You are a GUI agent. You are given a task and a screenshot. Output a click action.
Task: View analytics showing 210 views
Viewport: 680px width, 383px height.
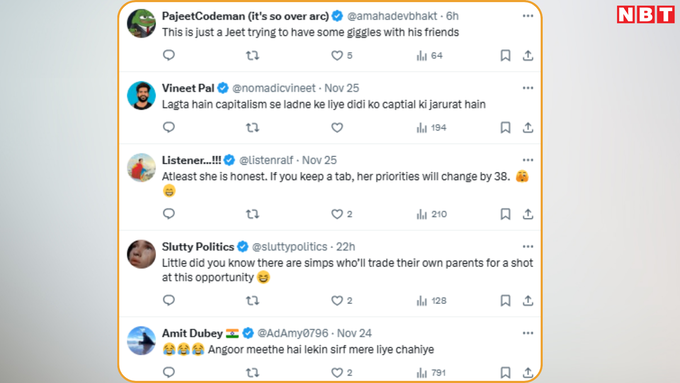click(432, 214)
